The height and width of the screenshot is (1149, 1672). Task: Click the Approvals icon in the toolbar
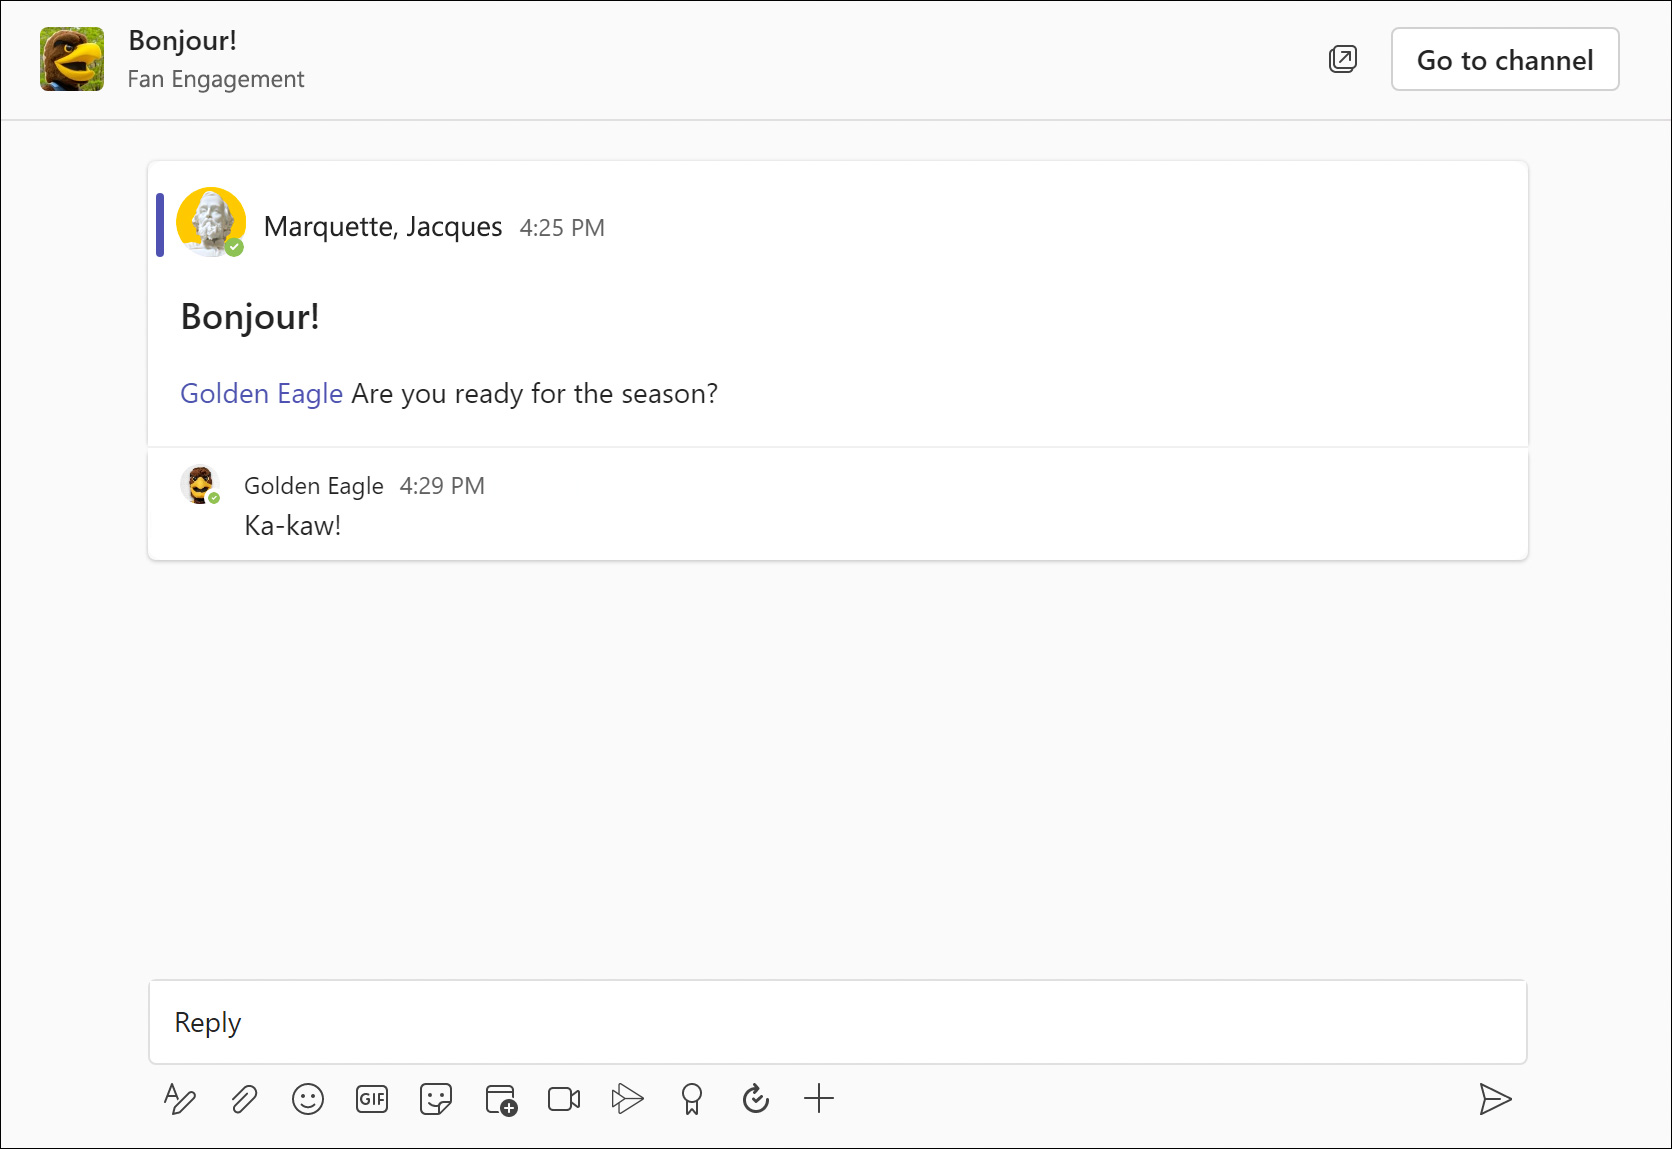(x=755, y=1099)
